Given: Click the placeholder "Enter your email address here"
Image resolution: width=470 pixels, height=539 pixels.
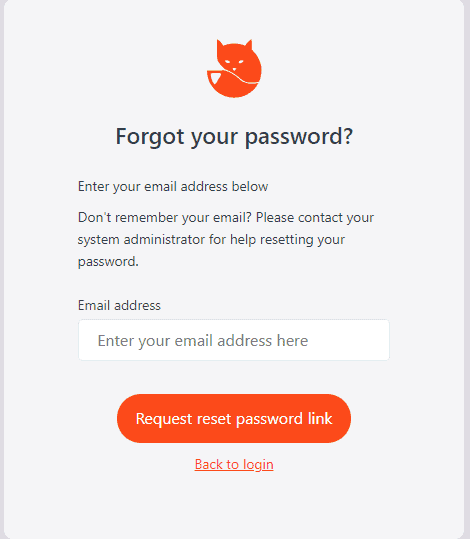Looking at the screenshot, I should [x=203, y=341].
